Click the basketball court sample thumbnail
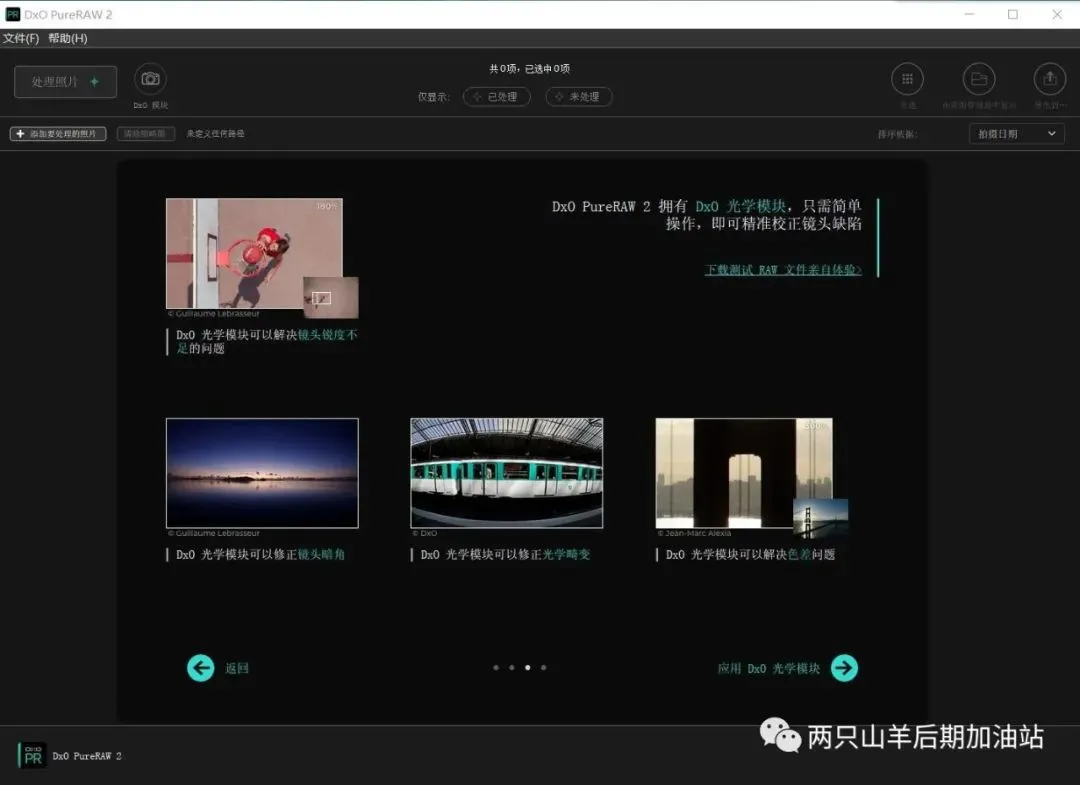Image resolution: width=1080 pixels, height=785 pixels. click(x=254, y=253)
